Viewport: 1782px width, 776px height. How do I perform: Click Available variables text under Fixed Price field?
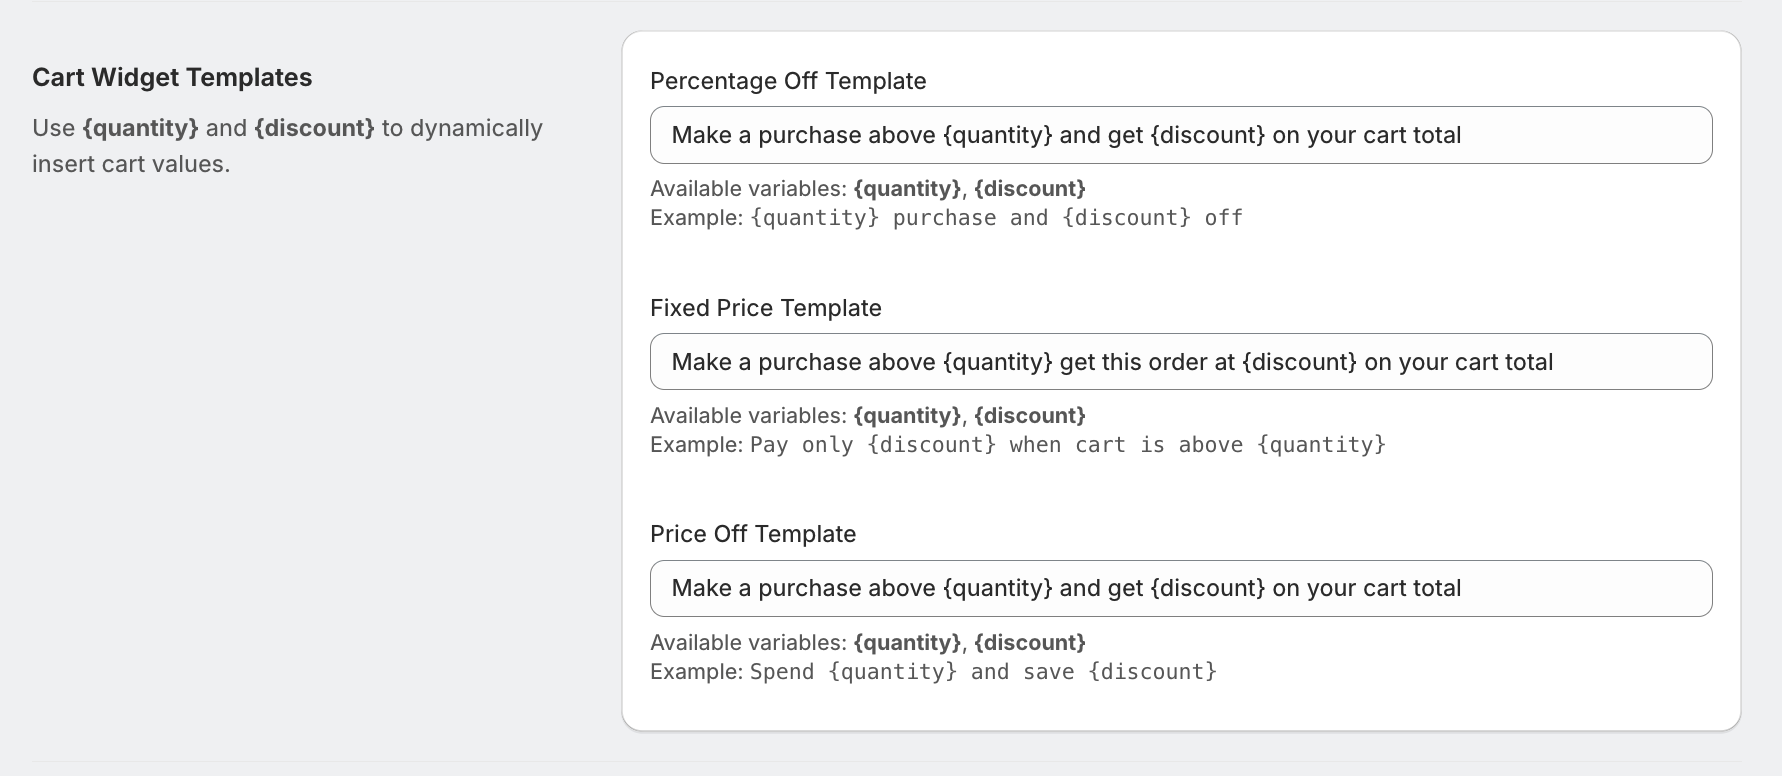coord(748,416)
